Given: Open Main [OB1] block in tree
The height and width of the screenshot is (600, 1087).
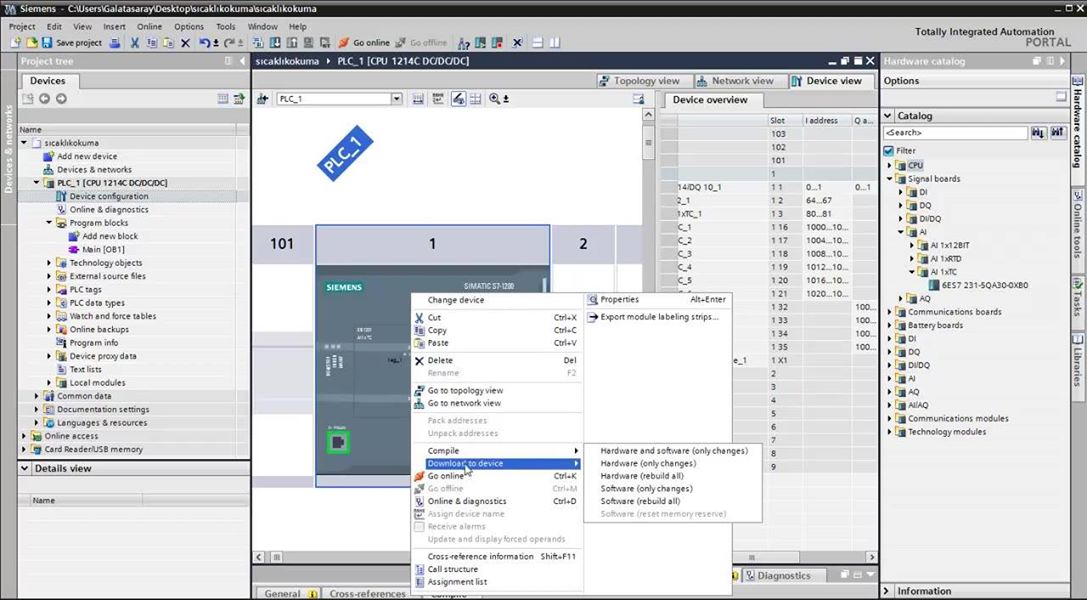Looking at the screenshot, I should [x=103, y=249].
